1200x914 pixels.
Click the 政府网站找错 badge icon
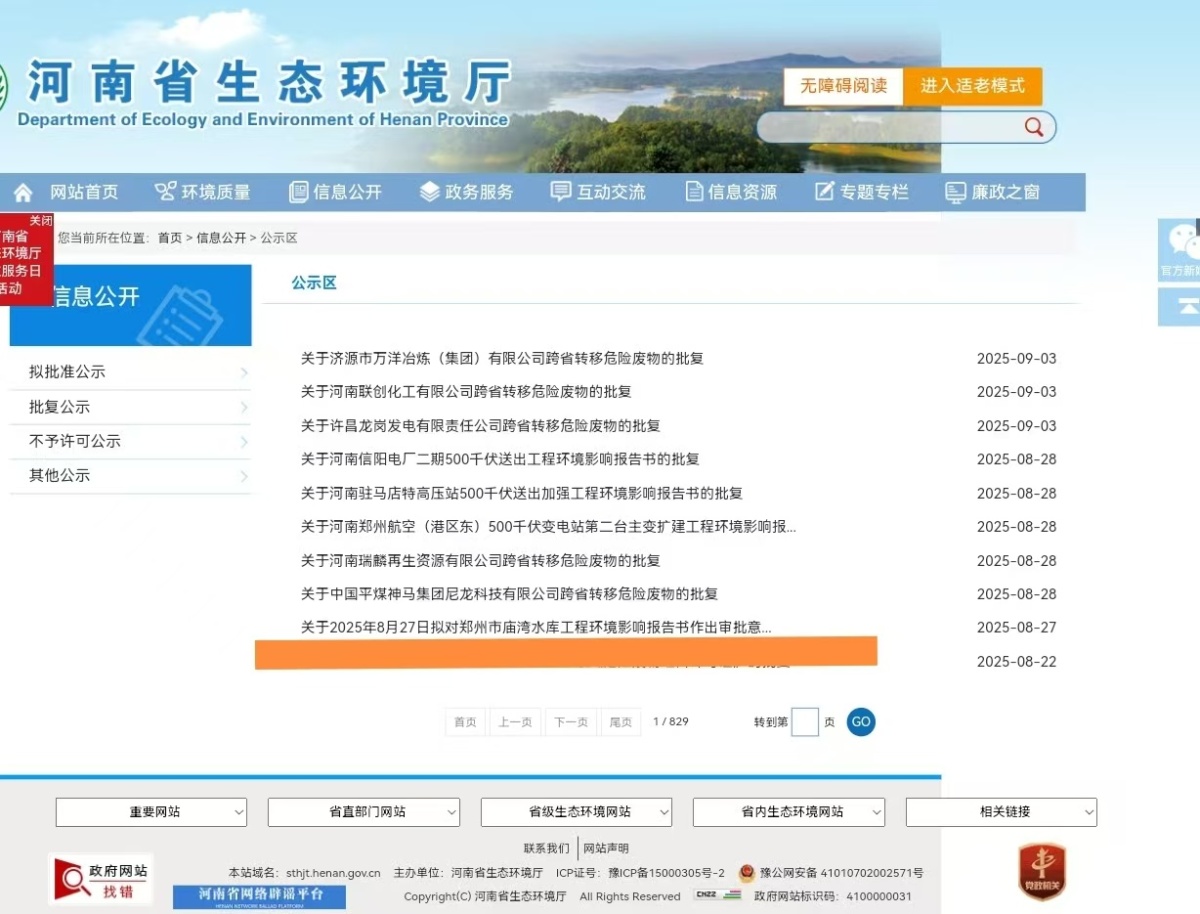click(x=100, y=879)
